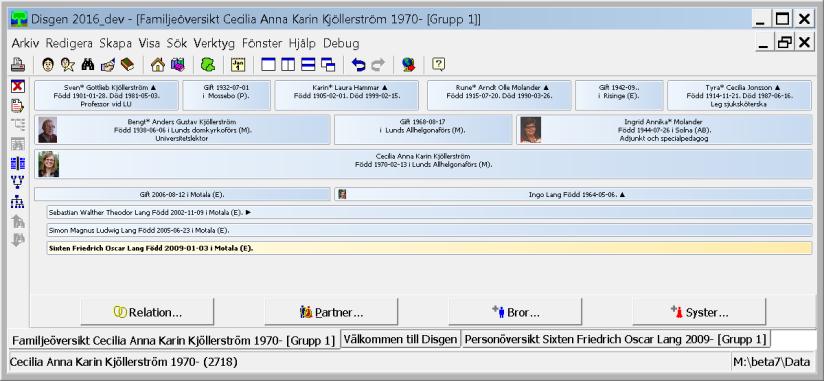Click the blue two-column view sidebar icon
Screen dimensions: 824x381
tap(17, 163)
